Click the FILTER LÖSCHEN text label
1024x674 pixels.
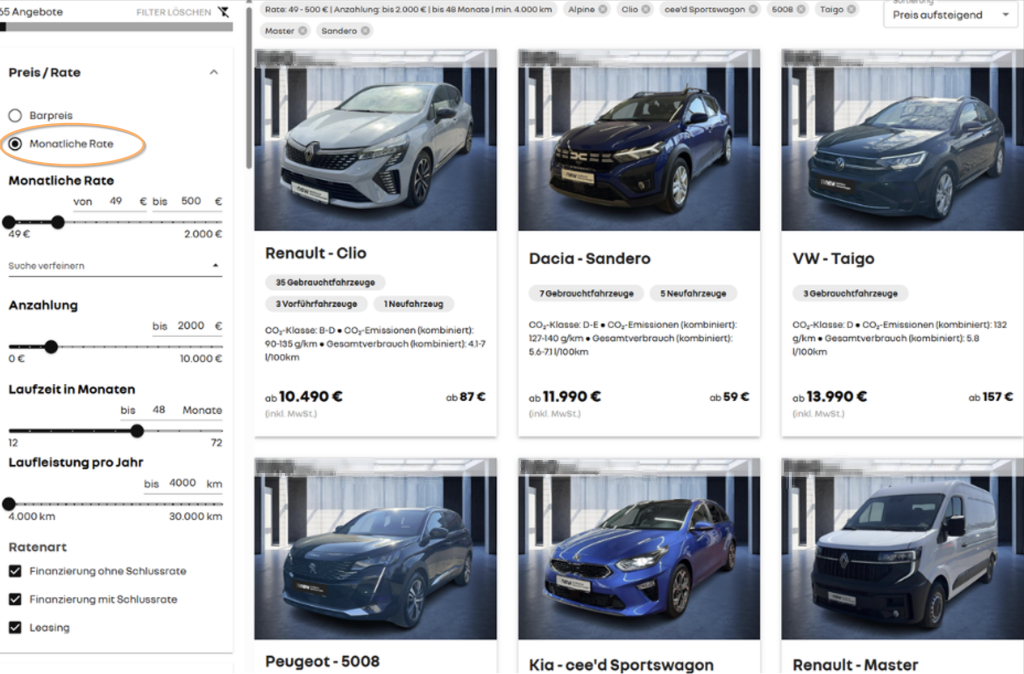coord(174,12)
